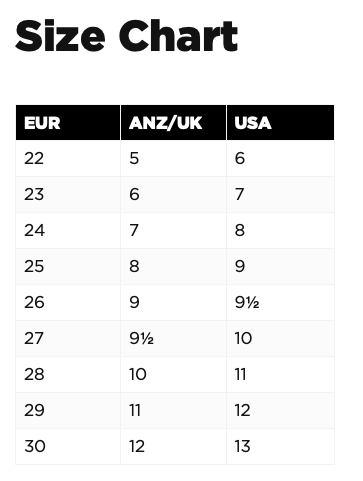
Task: Click USA size 13 cell
Action: click(x=280, y=446)
